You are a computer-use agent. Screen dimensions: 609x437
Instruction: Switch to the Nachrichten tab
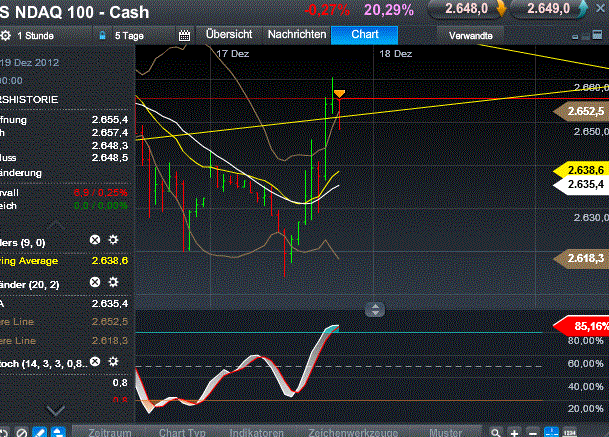[297, 34]
